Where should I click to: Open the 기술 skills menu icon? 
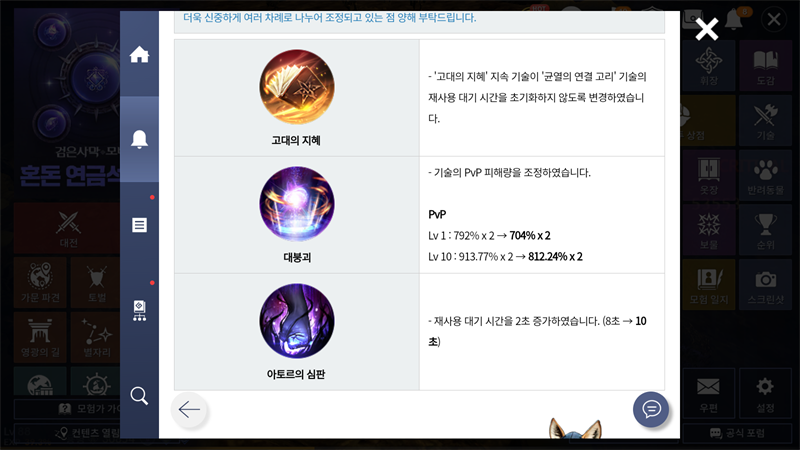click(765, 120)
